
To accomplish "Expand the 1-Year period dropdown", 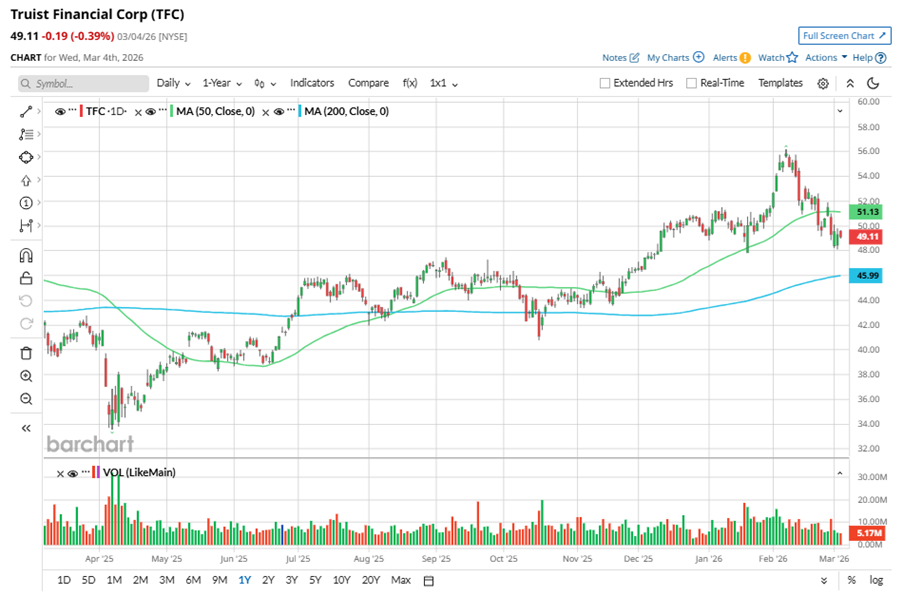I will pyautogui.click(x=222, y=83).
